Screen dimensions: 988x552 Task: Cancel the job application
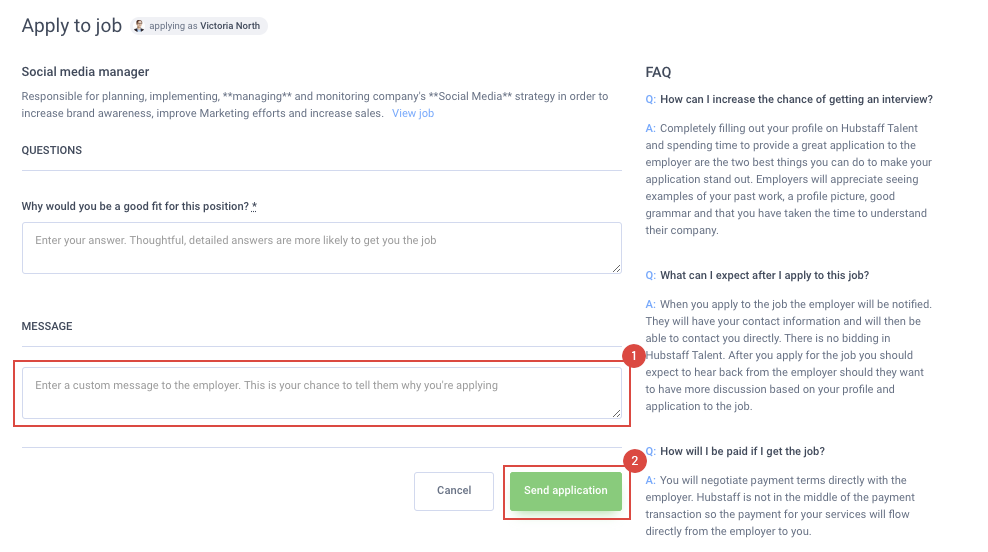click(x=454, y=491)
